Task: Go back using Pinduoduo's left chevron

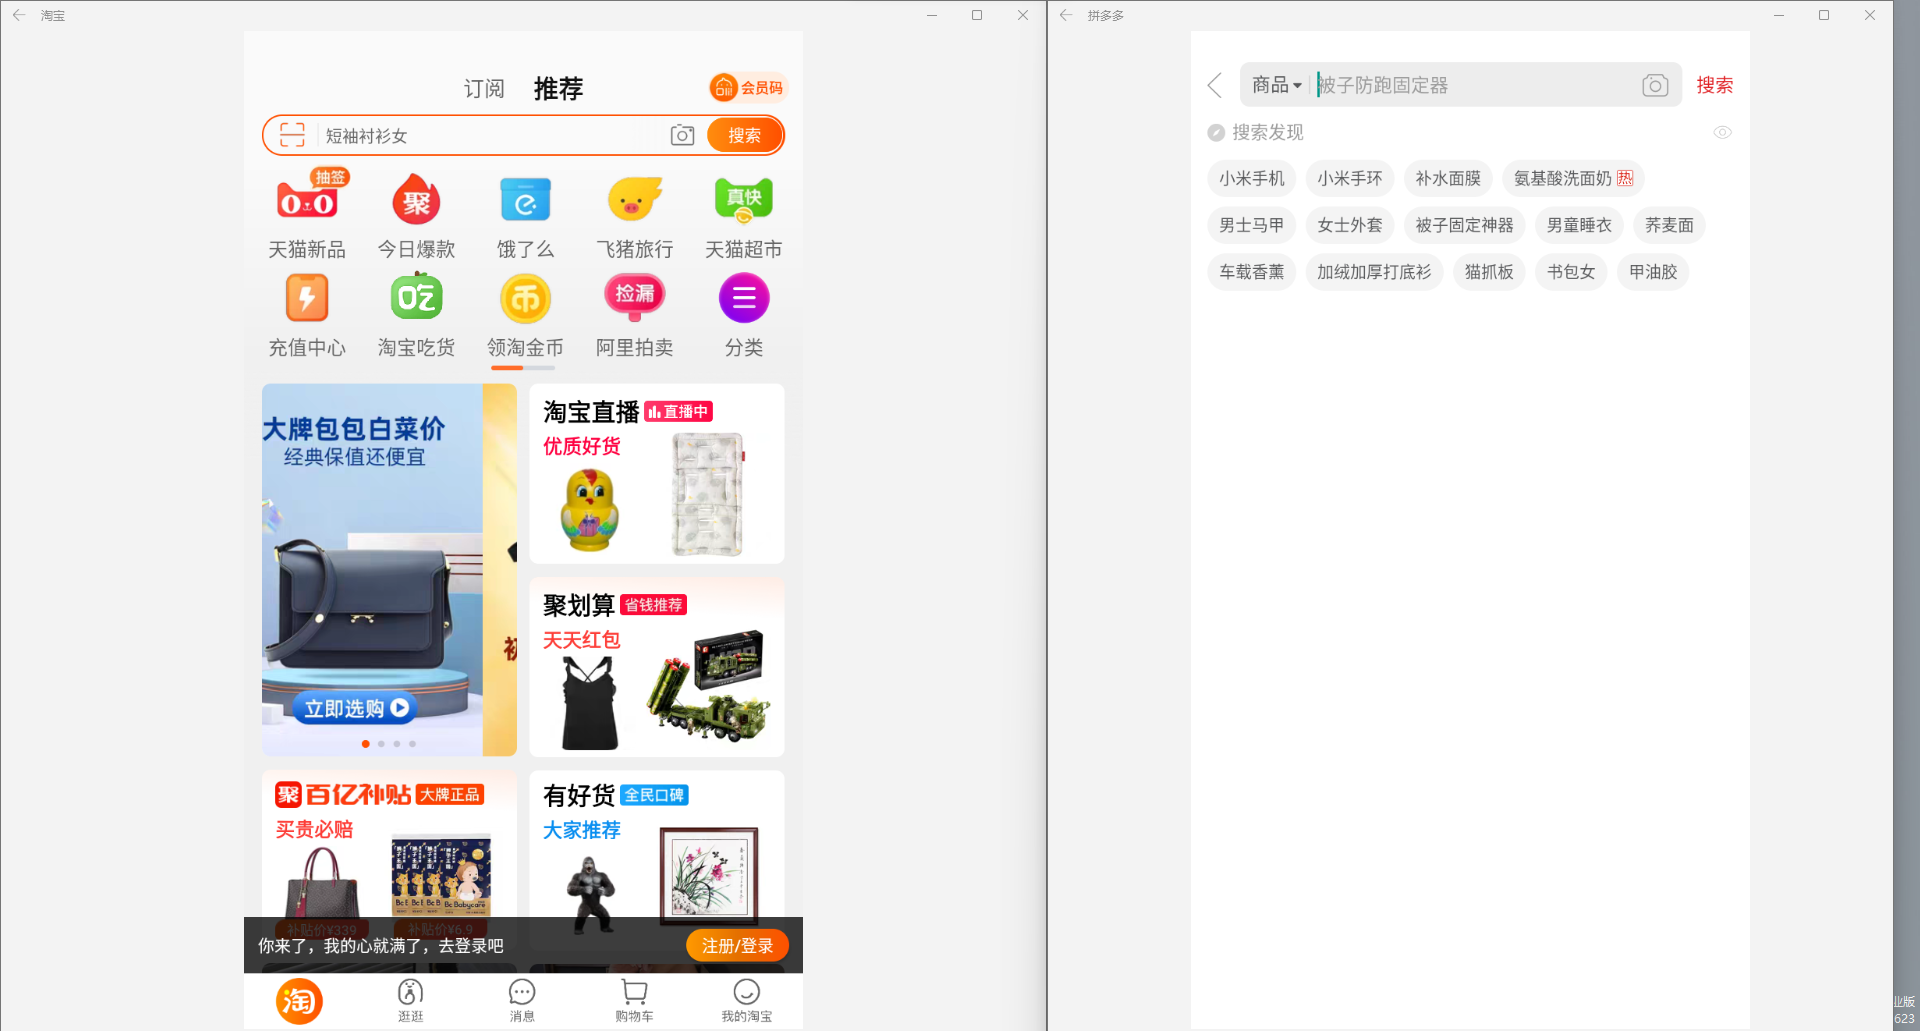Action: click(x=1215, y=85)
